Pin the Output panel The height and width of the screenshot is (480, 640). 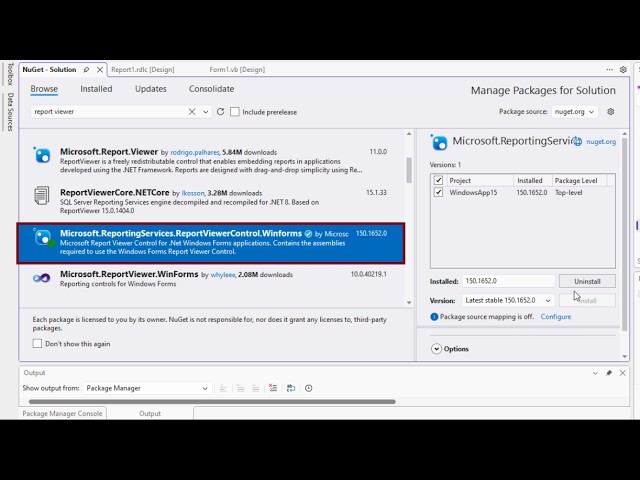coord(609,373)
